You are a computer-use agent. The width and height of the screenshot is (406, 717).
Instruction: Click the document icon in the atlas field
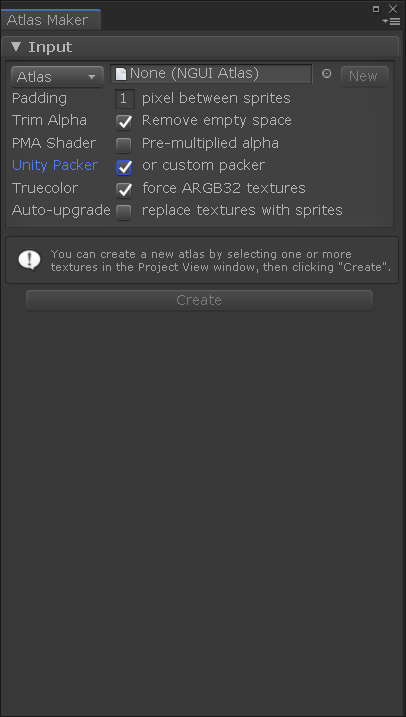click(121, 74)
